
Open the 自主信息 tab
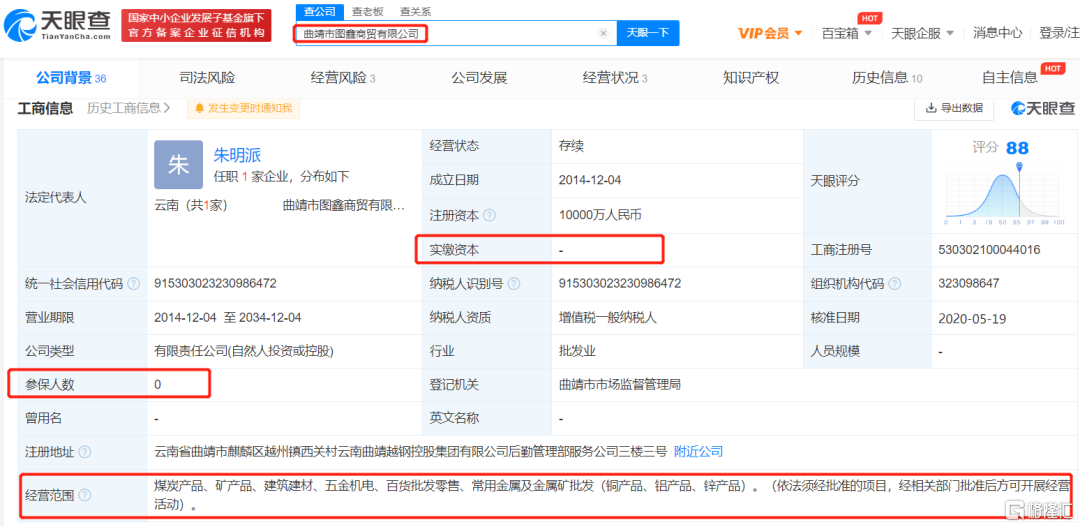pyautogui.click(x=1010, y=78)
